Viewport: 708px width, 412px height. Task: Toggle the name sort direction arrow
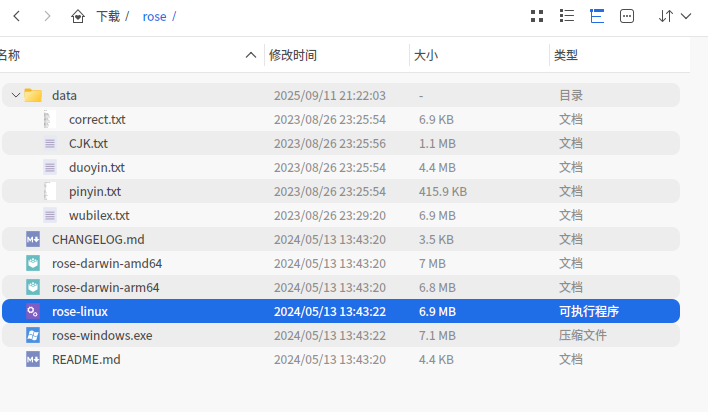coord(251,55)
